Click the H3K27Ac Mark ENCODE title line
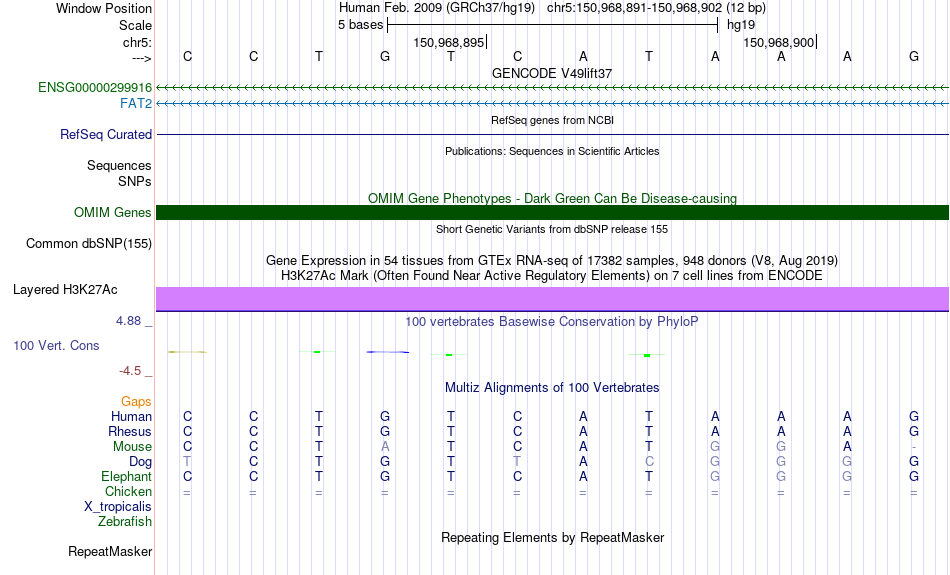This screenshot has height=575, width=950. [552, 275]
